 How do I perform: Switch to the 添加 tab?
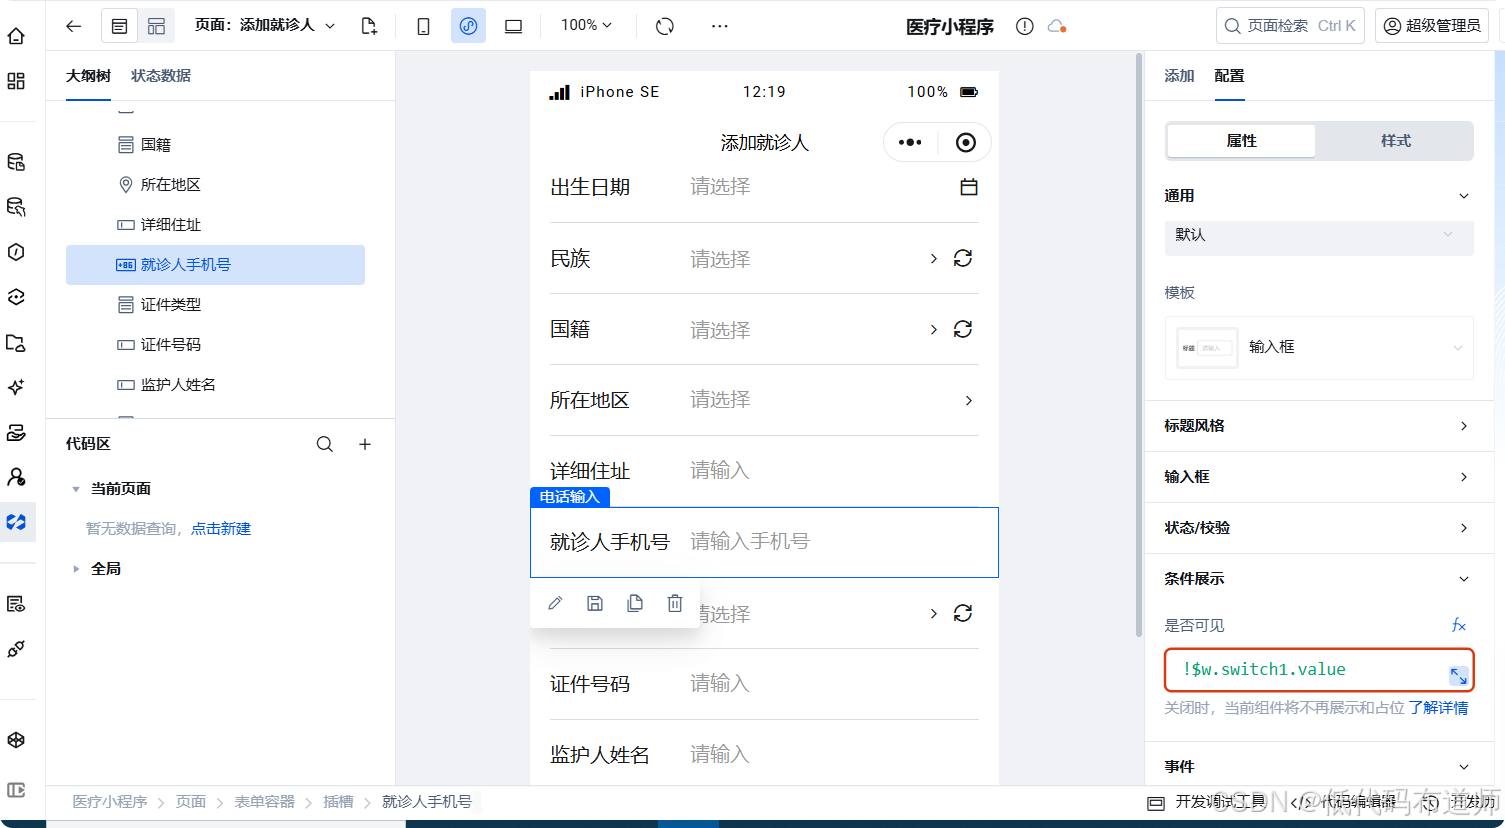[x=1178, y=75]
